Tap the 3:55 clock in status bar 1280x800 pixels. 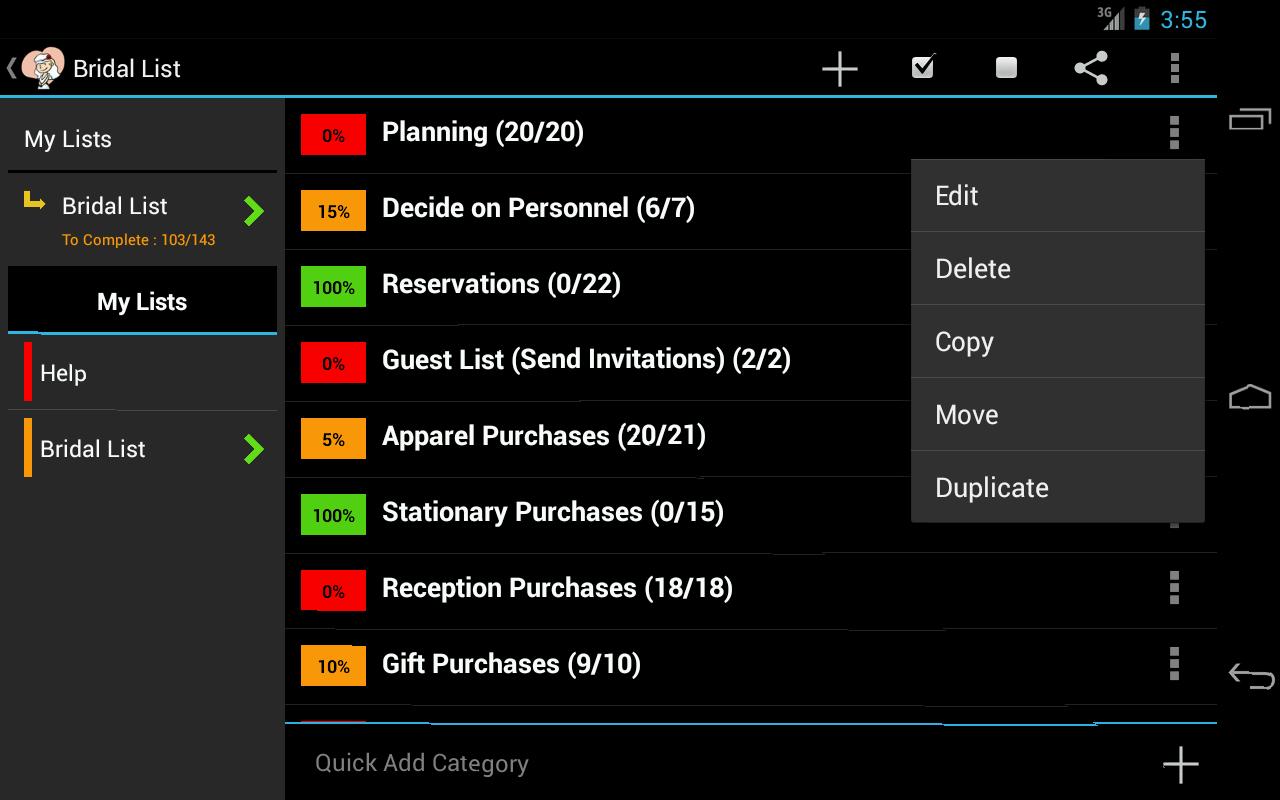click(x=1183, y=19)
